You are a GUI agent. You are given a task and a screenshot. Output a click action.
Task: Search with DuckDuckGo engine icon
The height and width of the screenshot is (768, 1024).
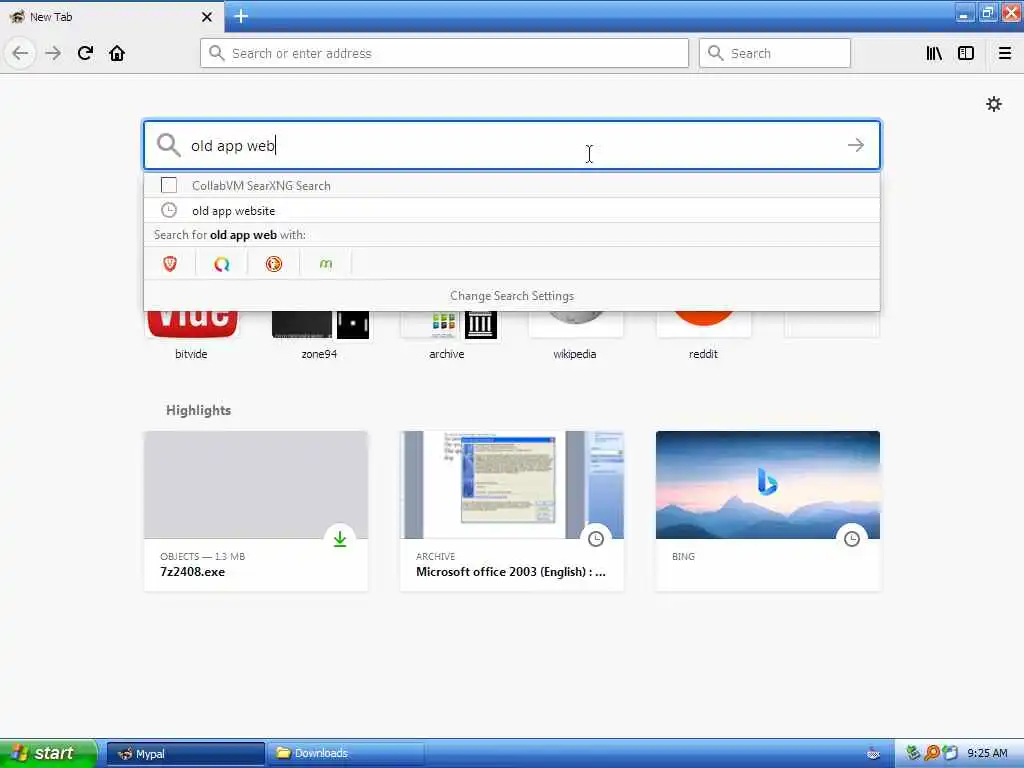coord(274,263)
